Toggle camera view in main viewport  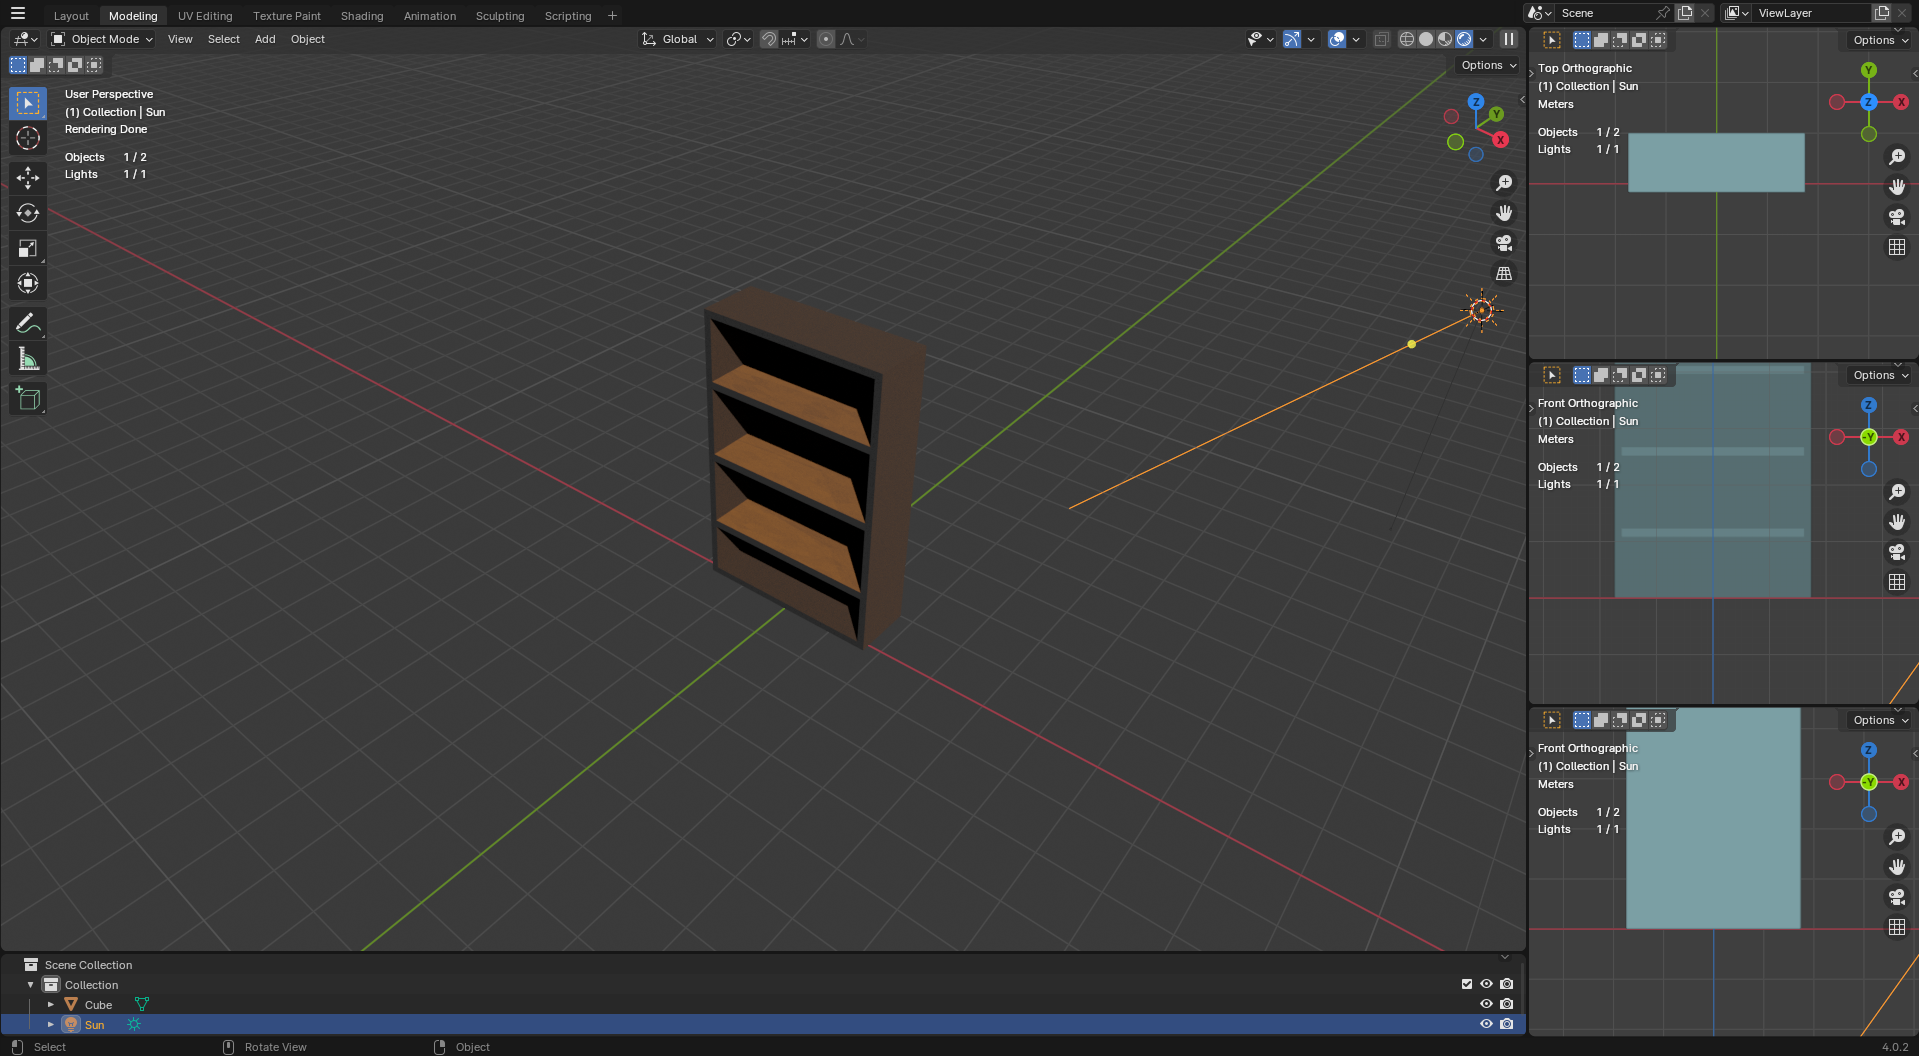(x=1503, y=243)
